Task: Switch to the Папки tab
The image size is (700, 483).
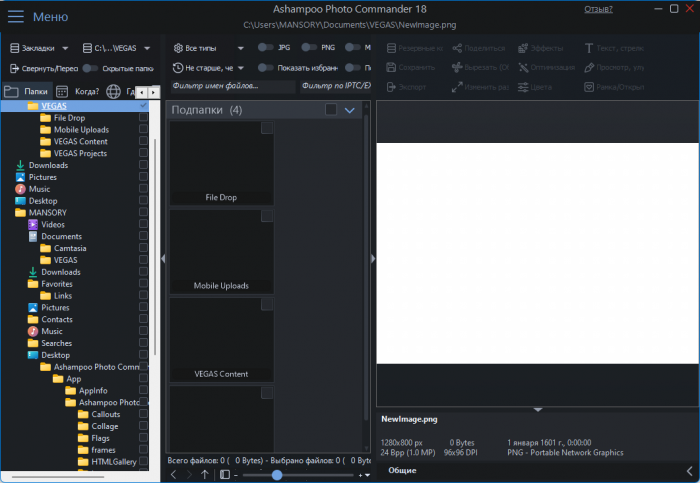Action: 26,92
